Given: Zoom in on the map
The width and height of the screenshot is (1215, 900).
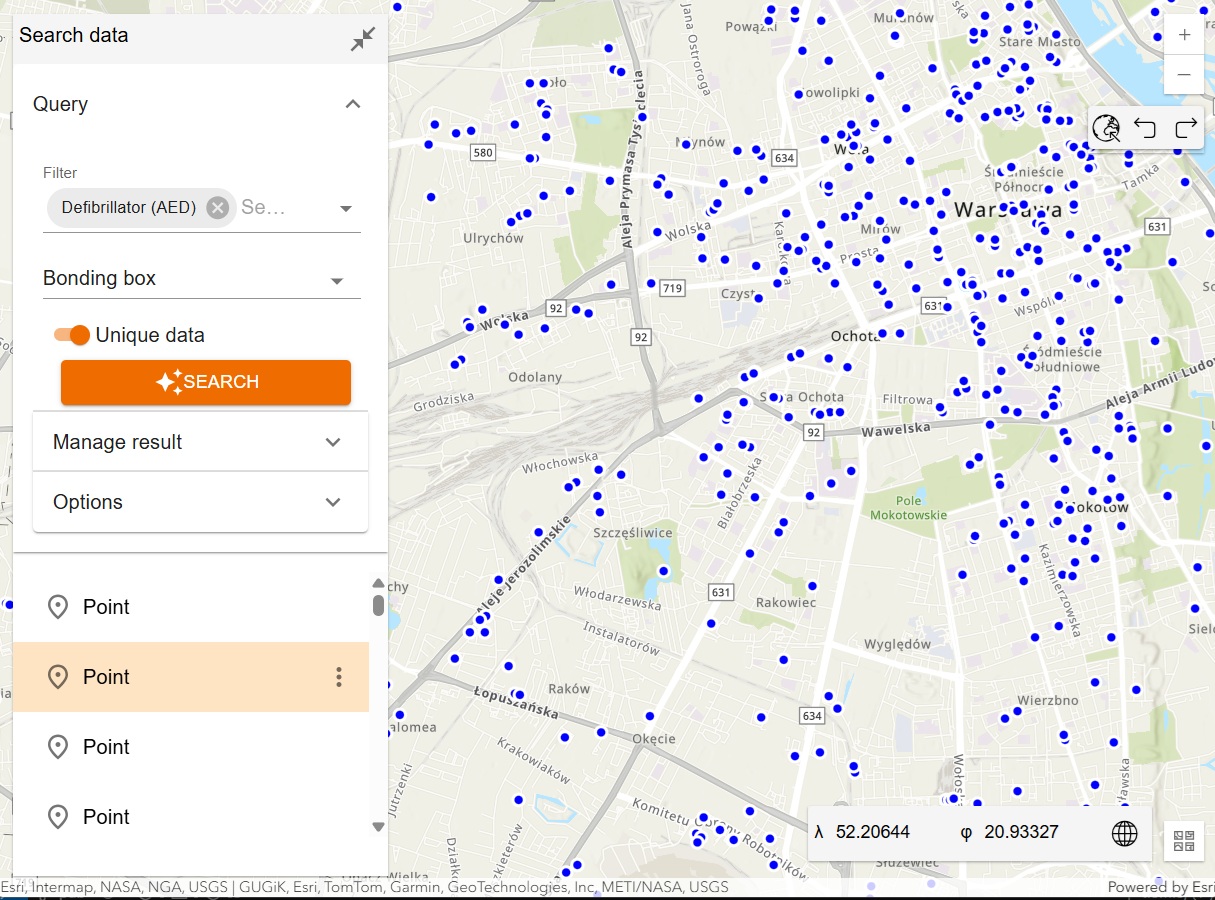Looking at the screenshot, I should tap(1184, 35).
